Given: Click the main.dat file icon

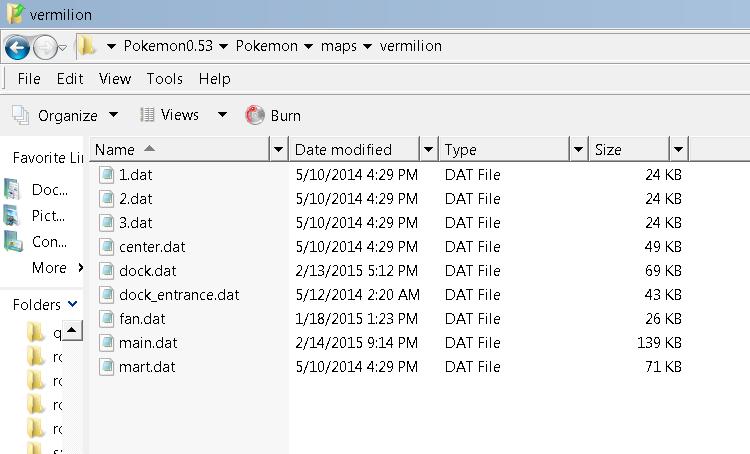Looking at the screenshot, I should tap(107, 343).
